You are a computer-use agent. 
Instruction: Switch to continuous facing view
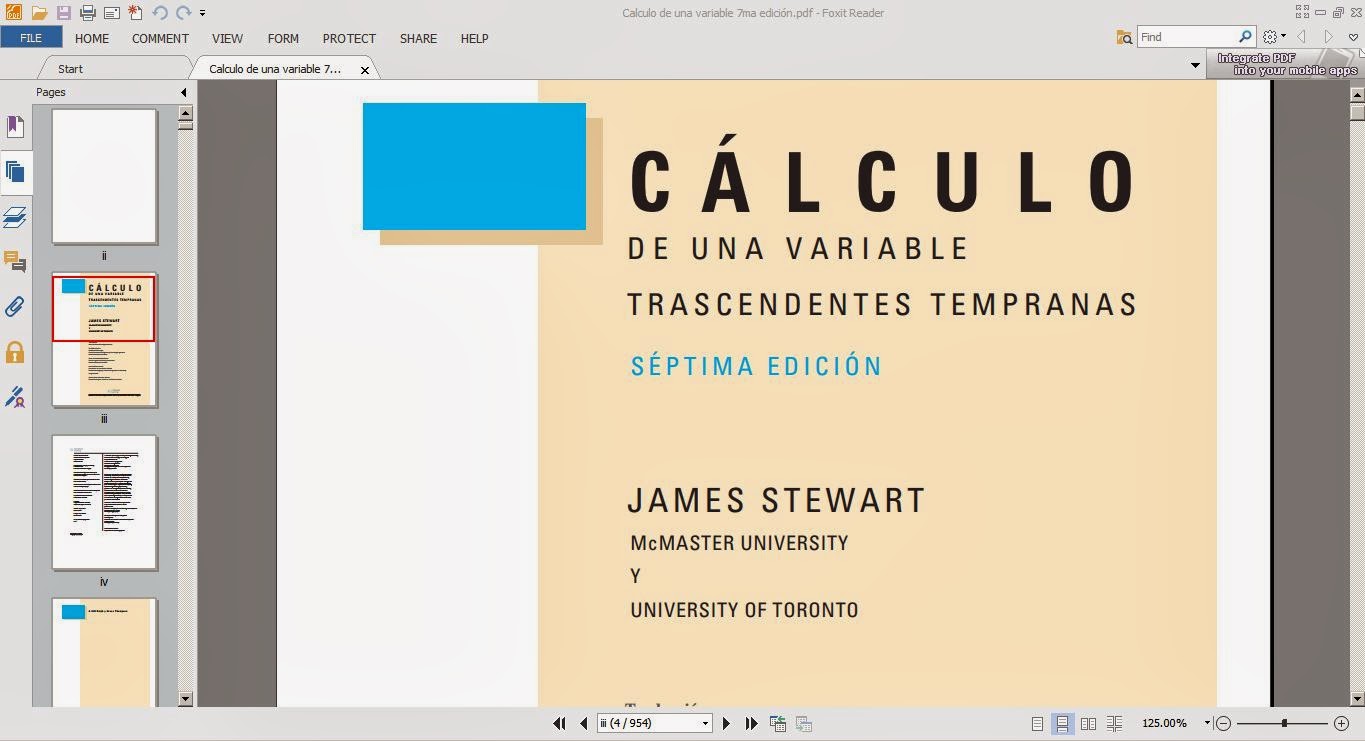1114,723
